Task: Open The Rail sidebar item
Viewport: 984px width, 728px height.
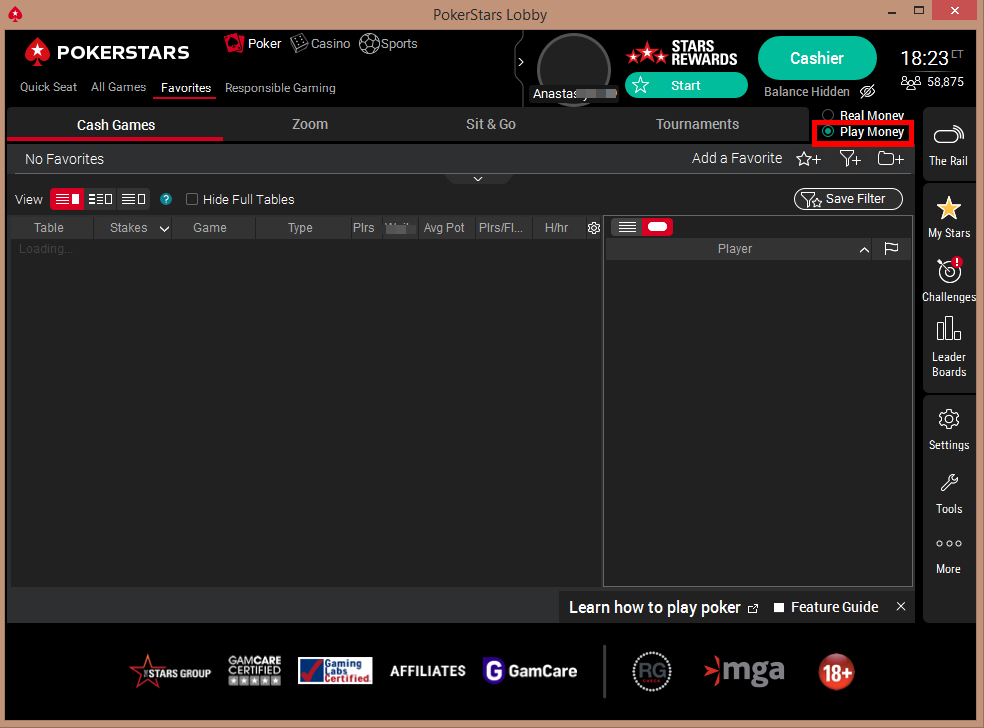Action: [948, 146]
